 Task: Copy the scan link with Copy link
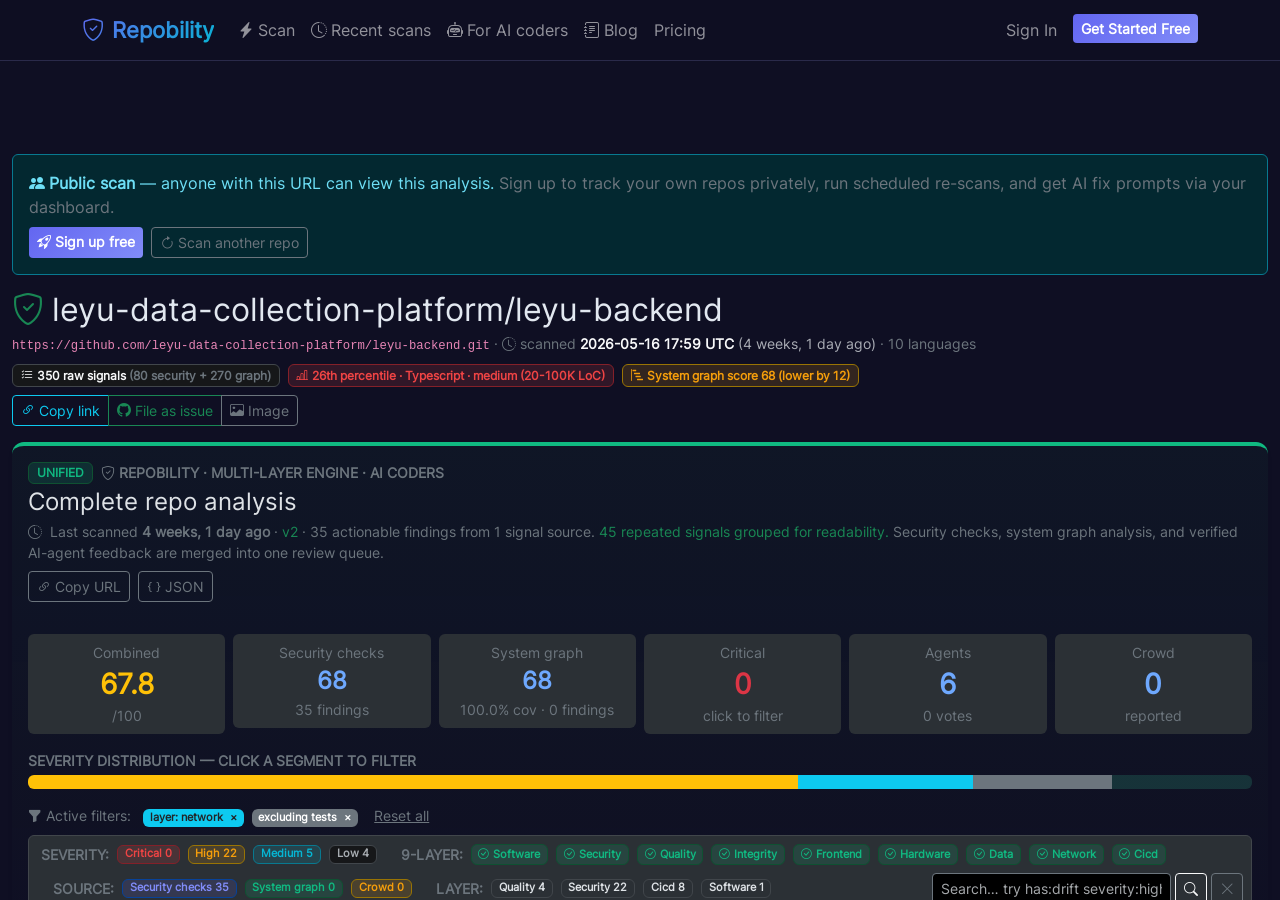pos(60,410)
